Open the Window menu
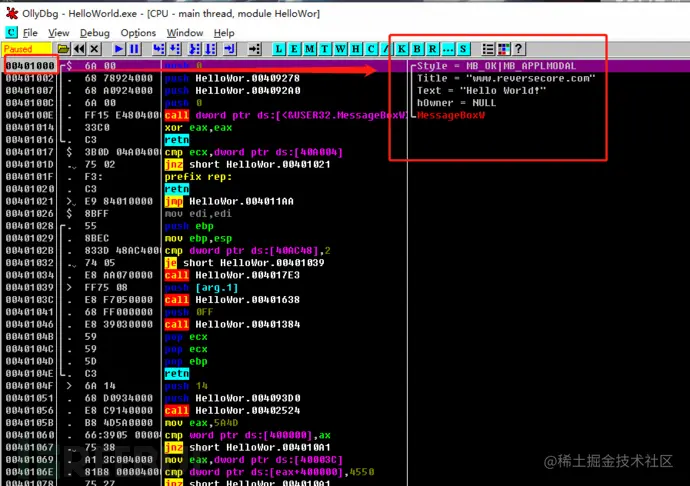Screen dimensions: 690x486 [x=185, y=33]
